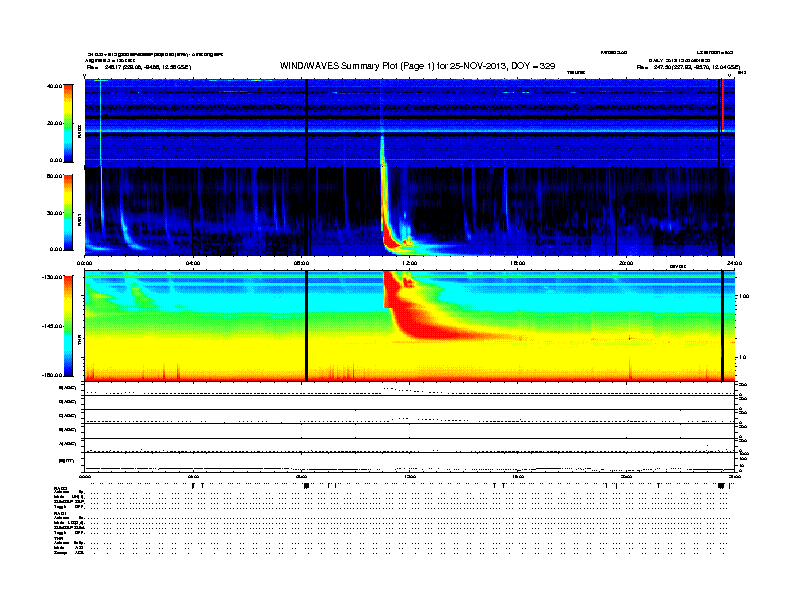Screen dimensions: 792x612
Task: Click the 16:00 label under the RAD1 spectrogram
Action: pos(518,263)
